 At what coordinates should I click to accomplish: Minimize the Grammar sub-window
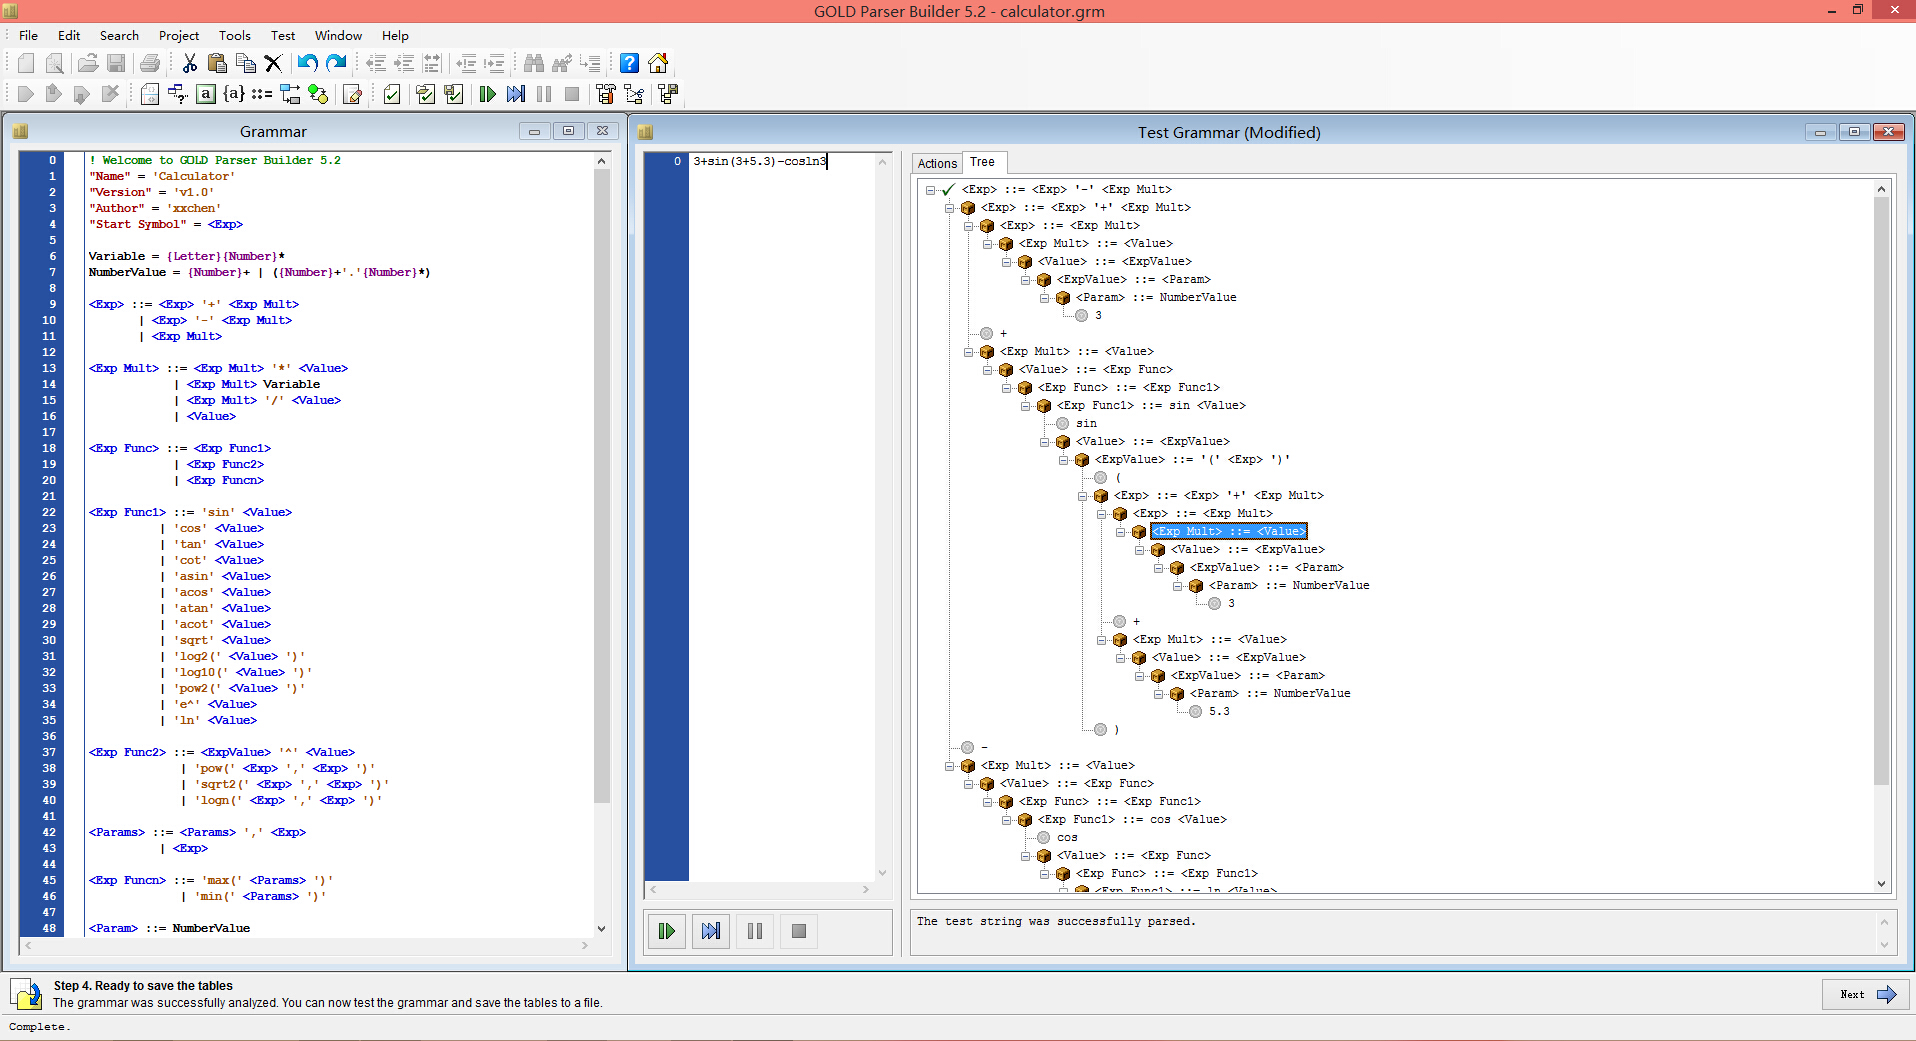tap(534, 131)
